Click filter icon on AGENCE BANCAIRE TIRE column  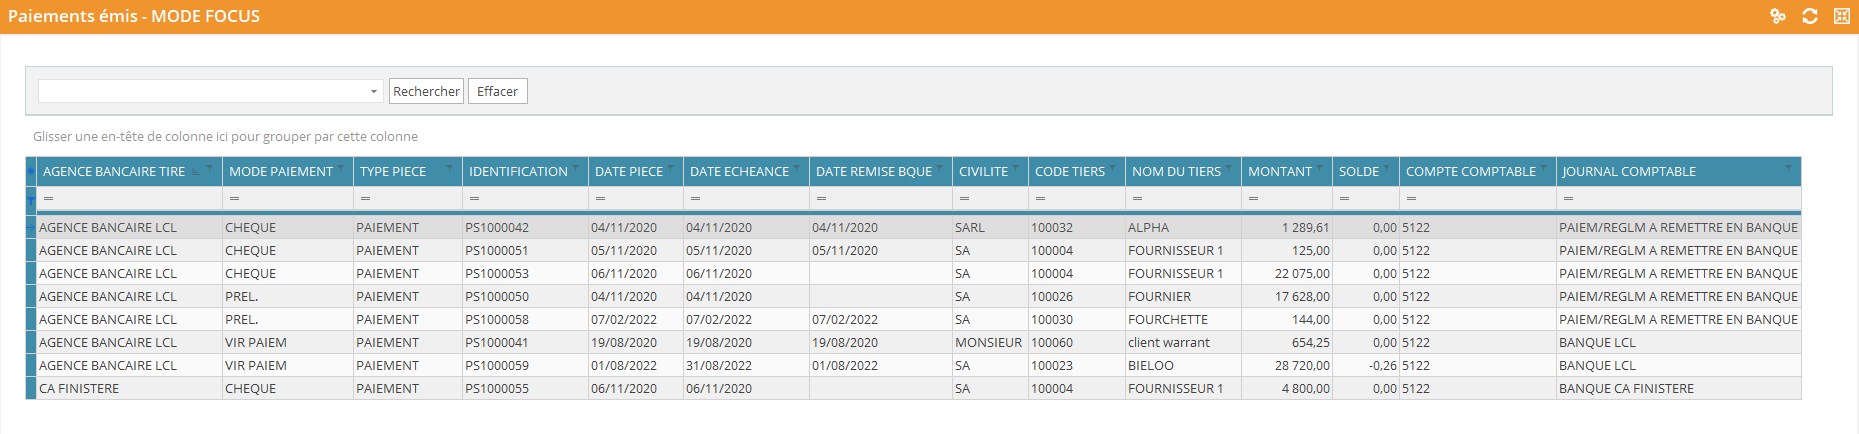tap(209, 167)
